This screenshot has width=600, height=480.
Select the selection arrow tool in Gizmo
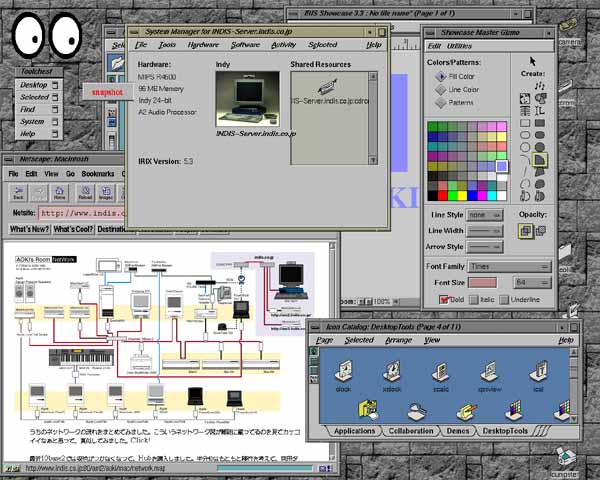(533, 61)
